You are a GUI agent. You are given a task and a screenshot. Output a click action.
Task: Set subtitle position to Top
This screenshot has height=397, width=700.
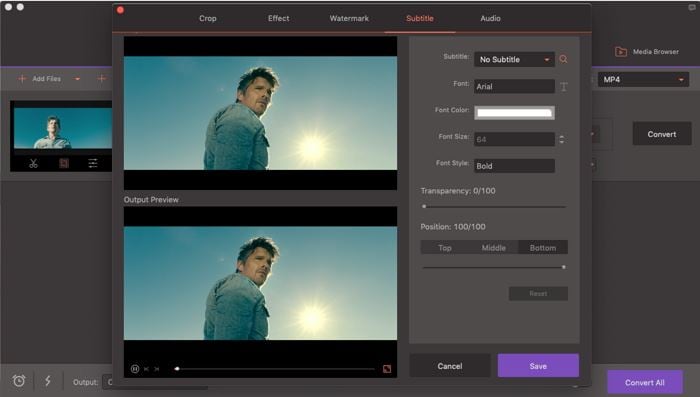(x=445, y=247)
